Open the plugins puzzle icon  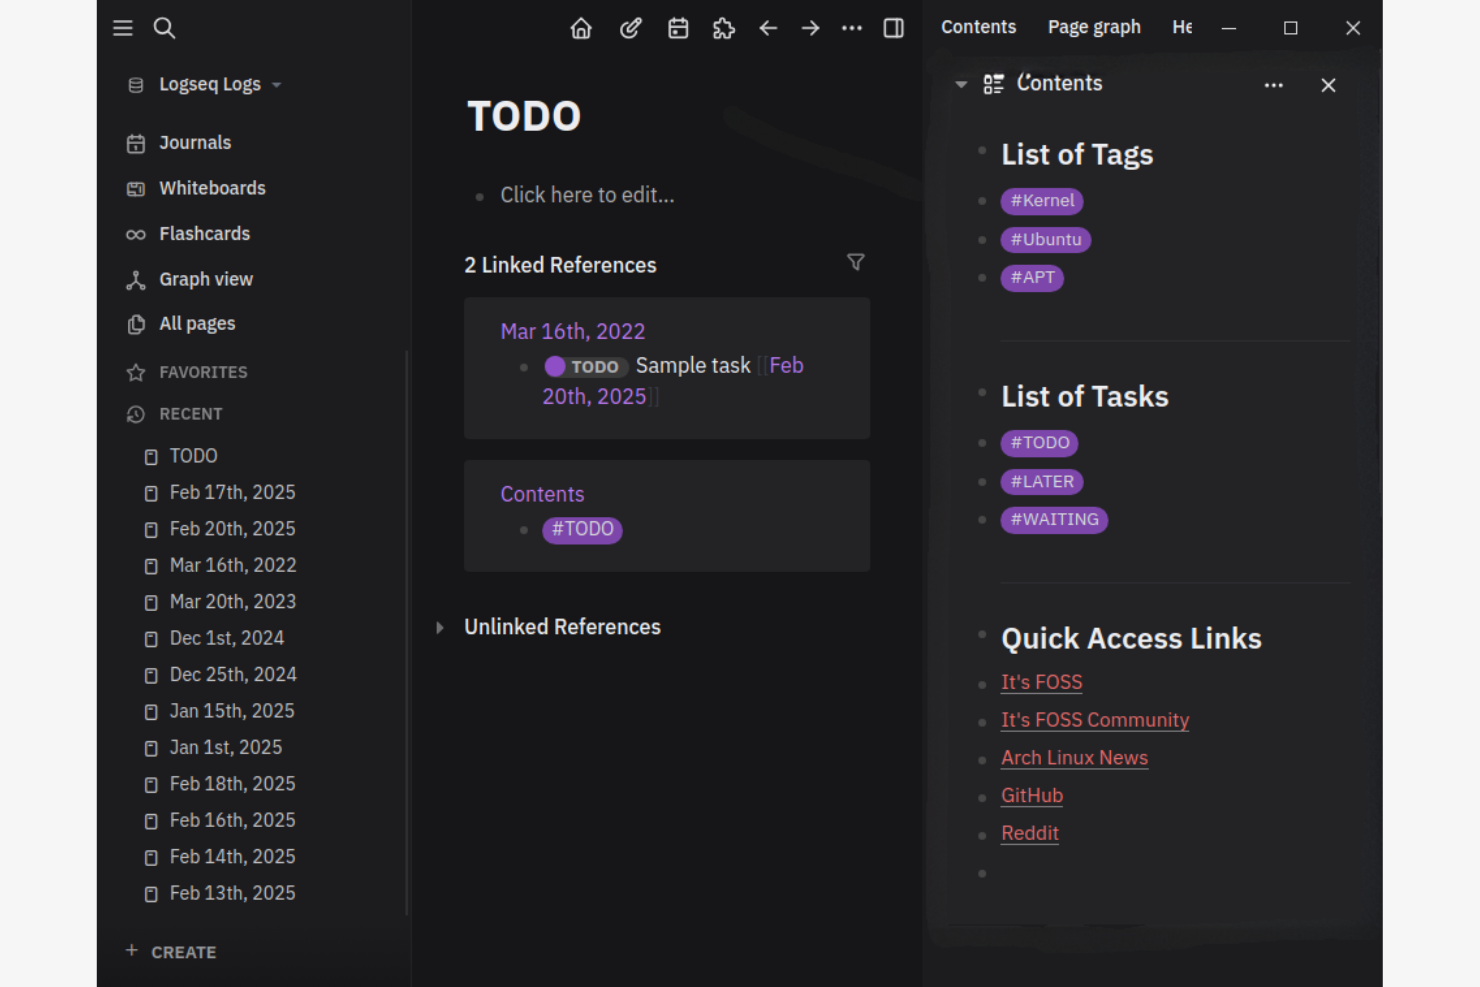723,28
